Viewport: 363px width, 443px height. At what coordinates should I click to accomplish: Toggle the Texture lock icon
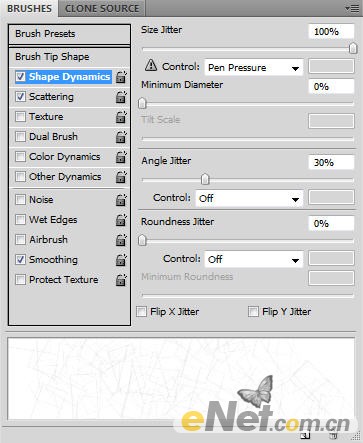[x=121, y=117]
